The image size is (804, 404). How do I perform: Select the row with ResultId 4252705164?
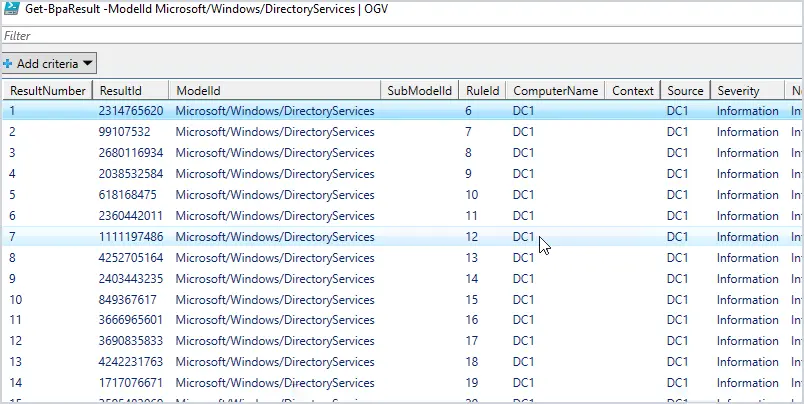pyautogui.click(x=402, y=257)
